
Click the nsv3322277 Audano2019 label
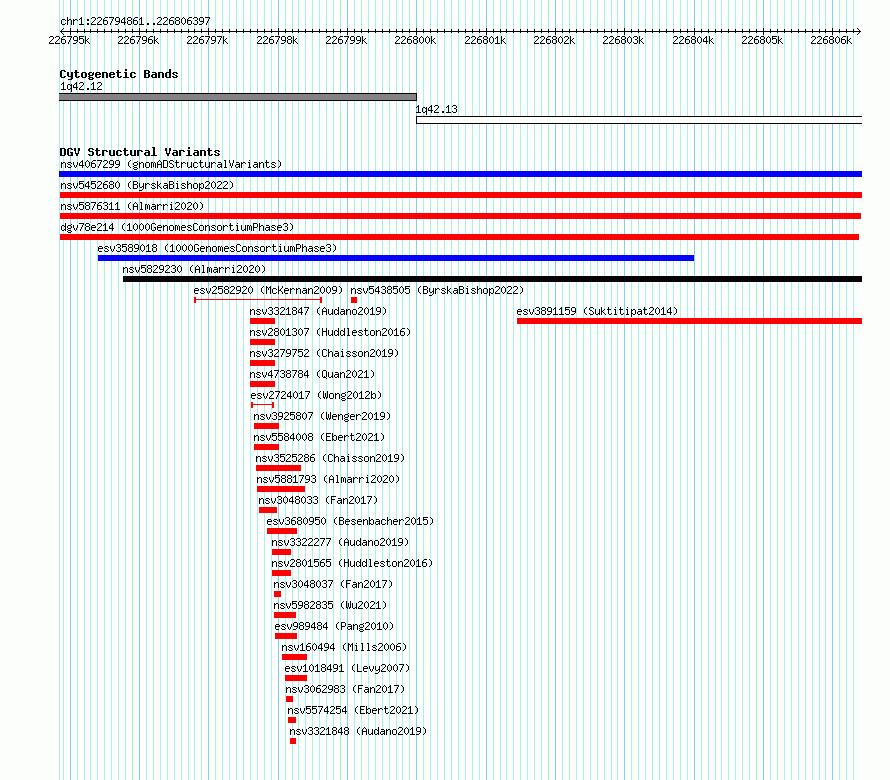pyautogui.click(x=340, y=542)
